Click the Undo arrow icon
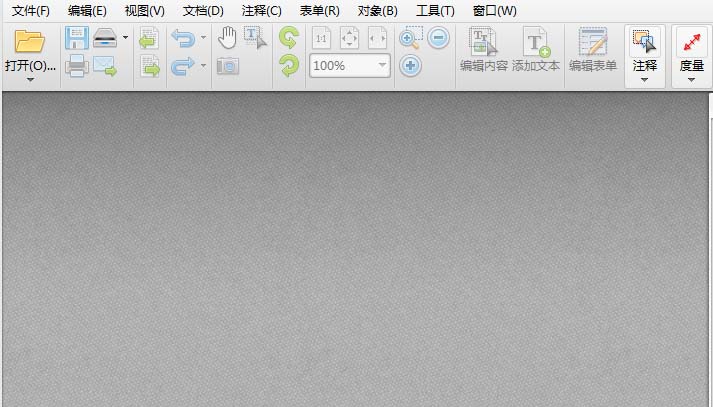 (183, 39)
